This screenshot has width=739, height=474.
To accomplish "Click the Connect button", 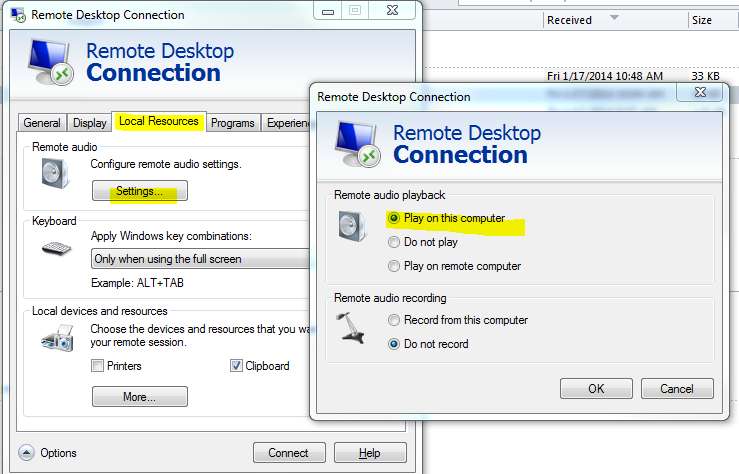I will pyautogui.click(x=289, y=453).
